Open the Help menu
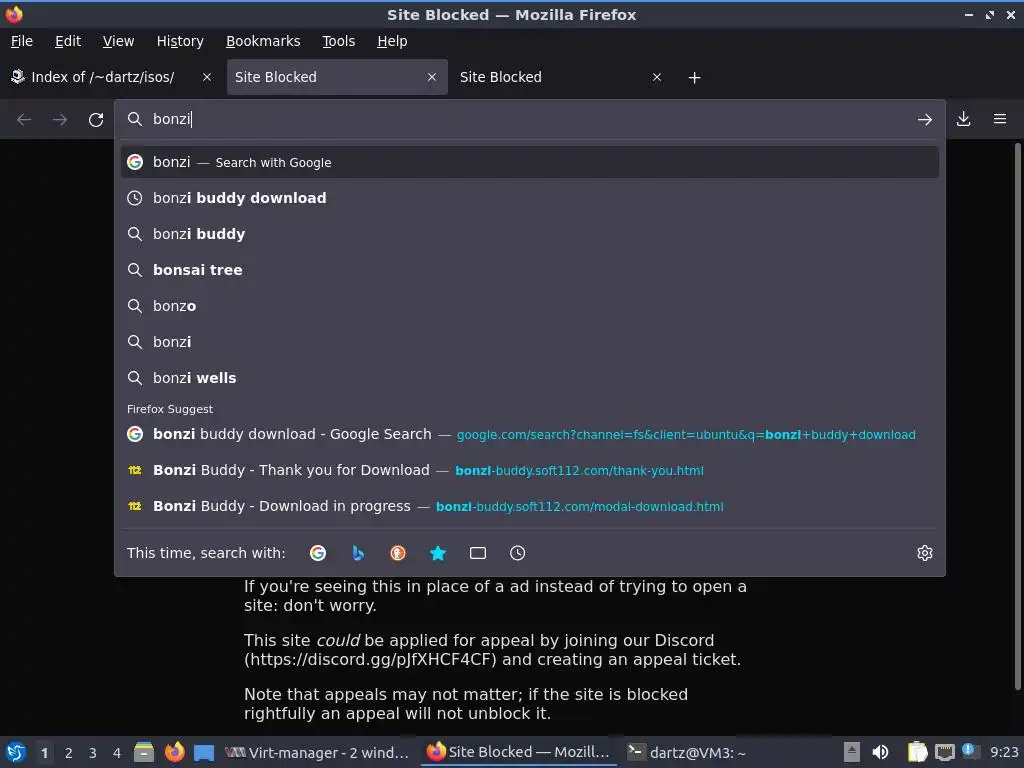The width and height of the screenshot is (1024, 768). point(392,41)
